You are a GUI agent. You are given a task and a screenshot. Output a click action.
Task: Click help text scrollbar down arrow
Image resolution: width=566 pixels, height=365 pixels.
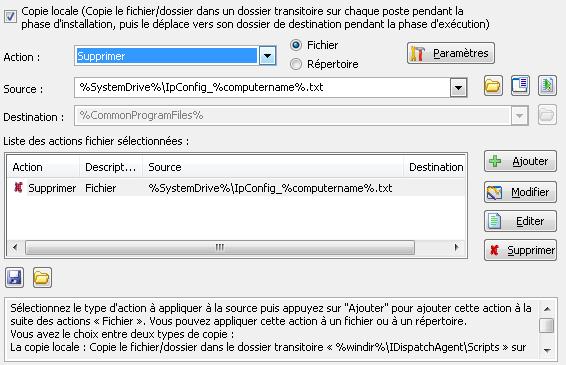pyautogui.click(x=547, y=350)
